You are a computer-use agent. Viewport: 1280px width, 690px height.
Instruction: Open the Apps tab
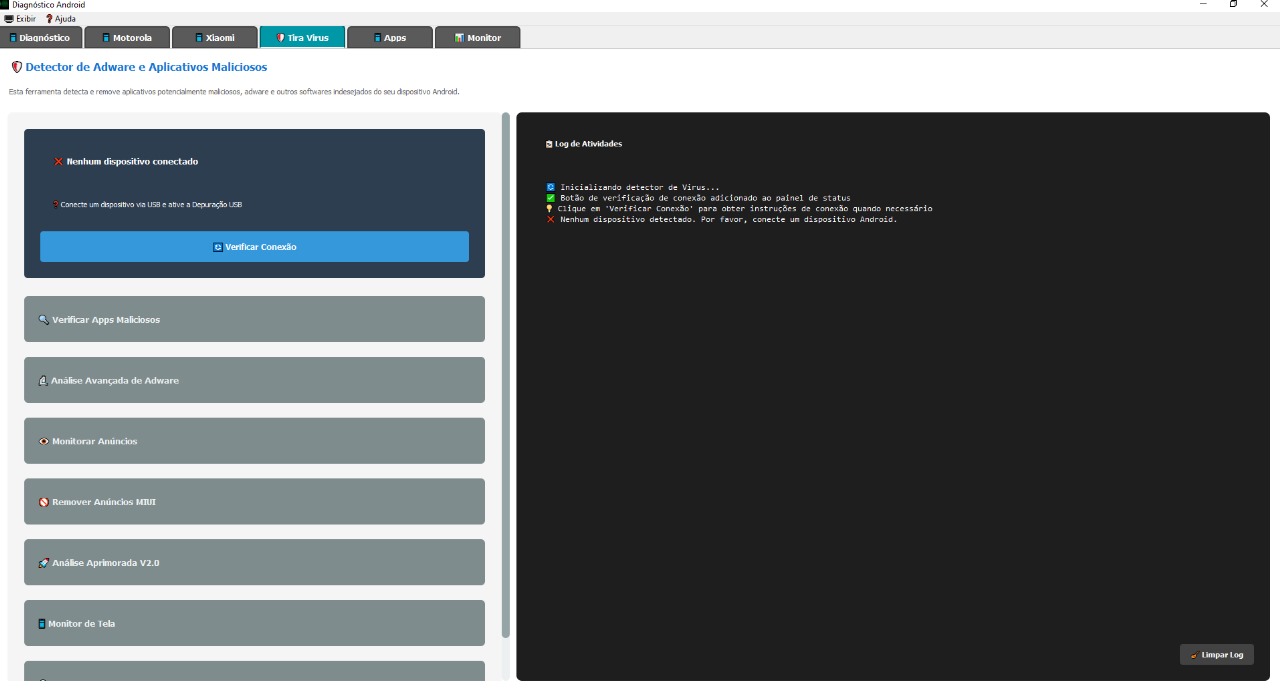[x=389, y=38]
